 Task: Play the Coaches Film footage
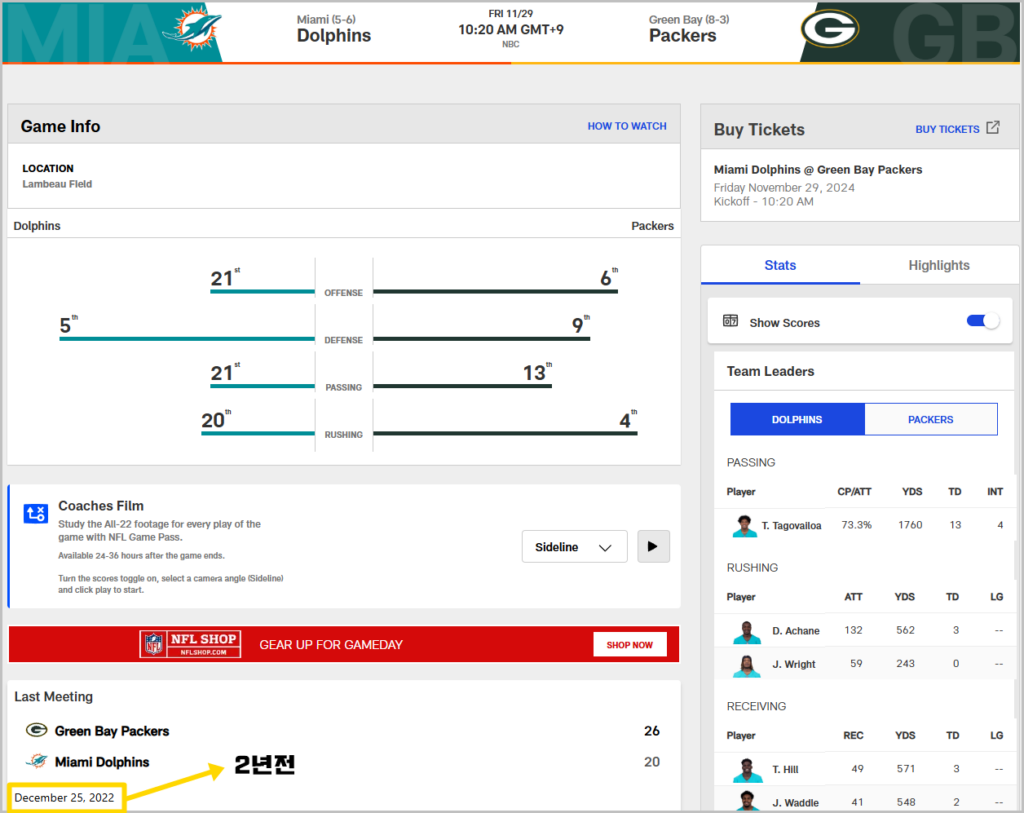pyautogui.click(x=652, y=547)
